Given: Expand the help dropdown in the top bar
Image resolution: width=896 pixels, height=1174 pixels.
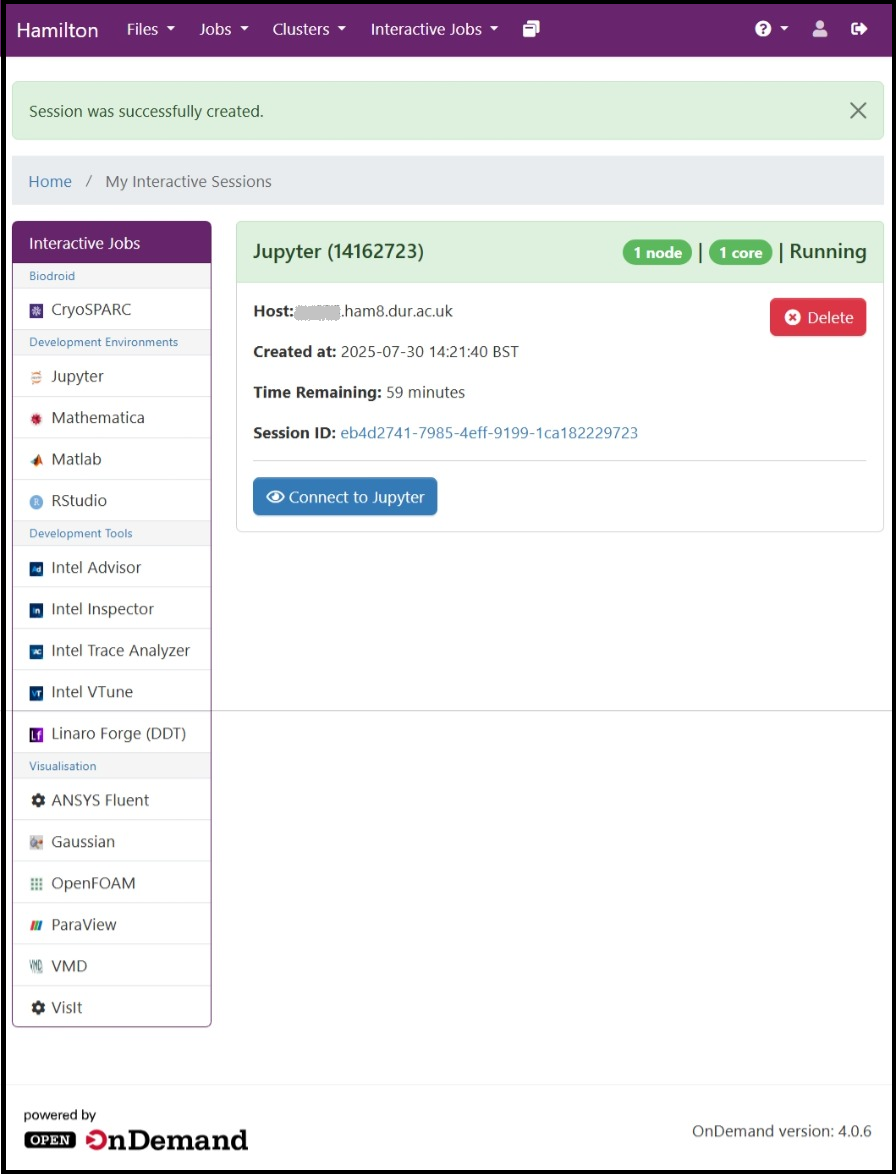Looking at the screenshot, I should click(768, 29).
